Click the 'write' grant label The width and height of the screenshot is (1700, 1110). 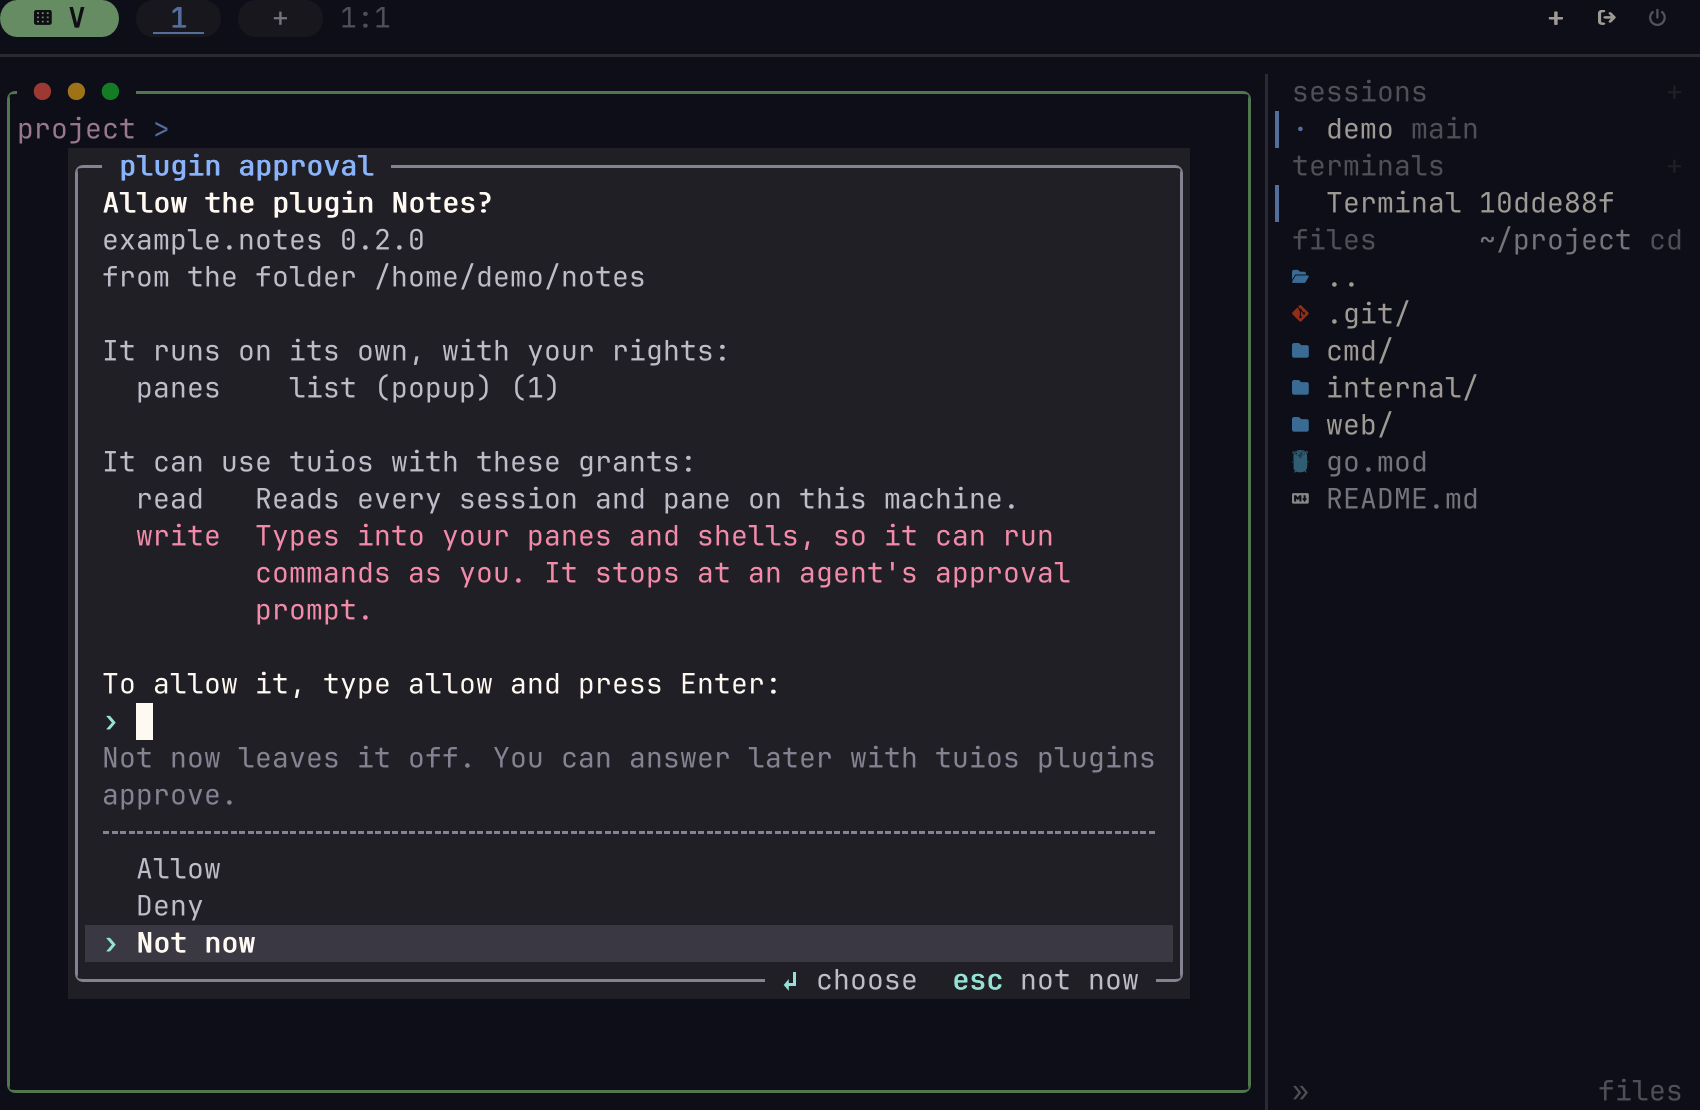(178, 536)
